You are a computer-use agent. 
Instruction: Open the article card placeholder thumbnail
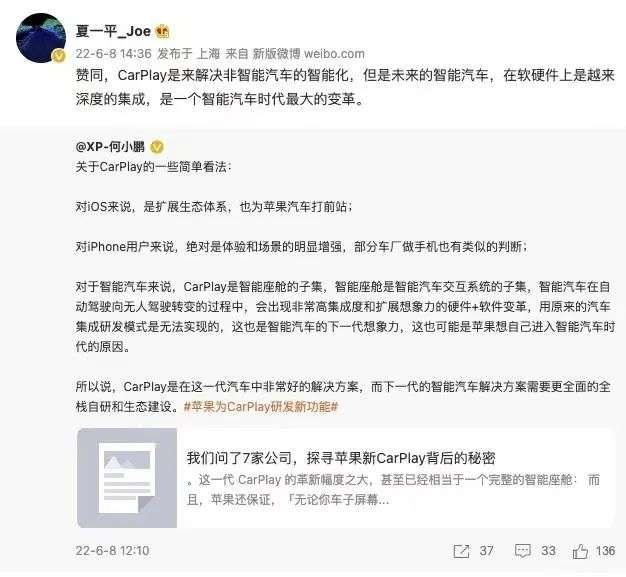click(x=127, y=478)
